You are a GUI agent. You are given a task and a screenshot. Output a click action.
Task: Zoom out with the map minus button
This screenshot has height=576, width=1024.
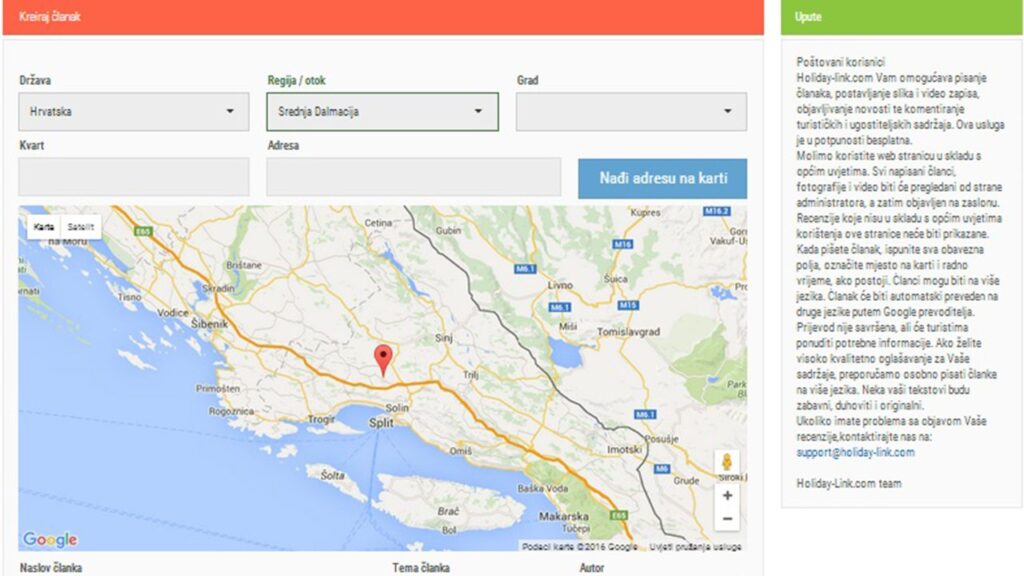click(727, 519)
